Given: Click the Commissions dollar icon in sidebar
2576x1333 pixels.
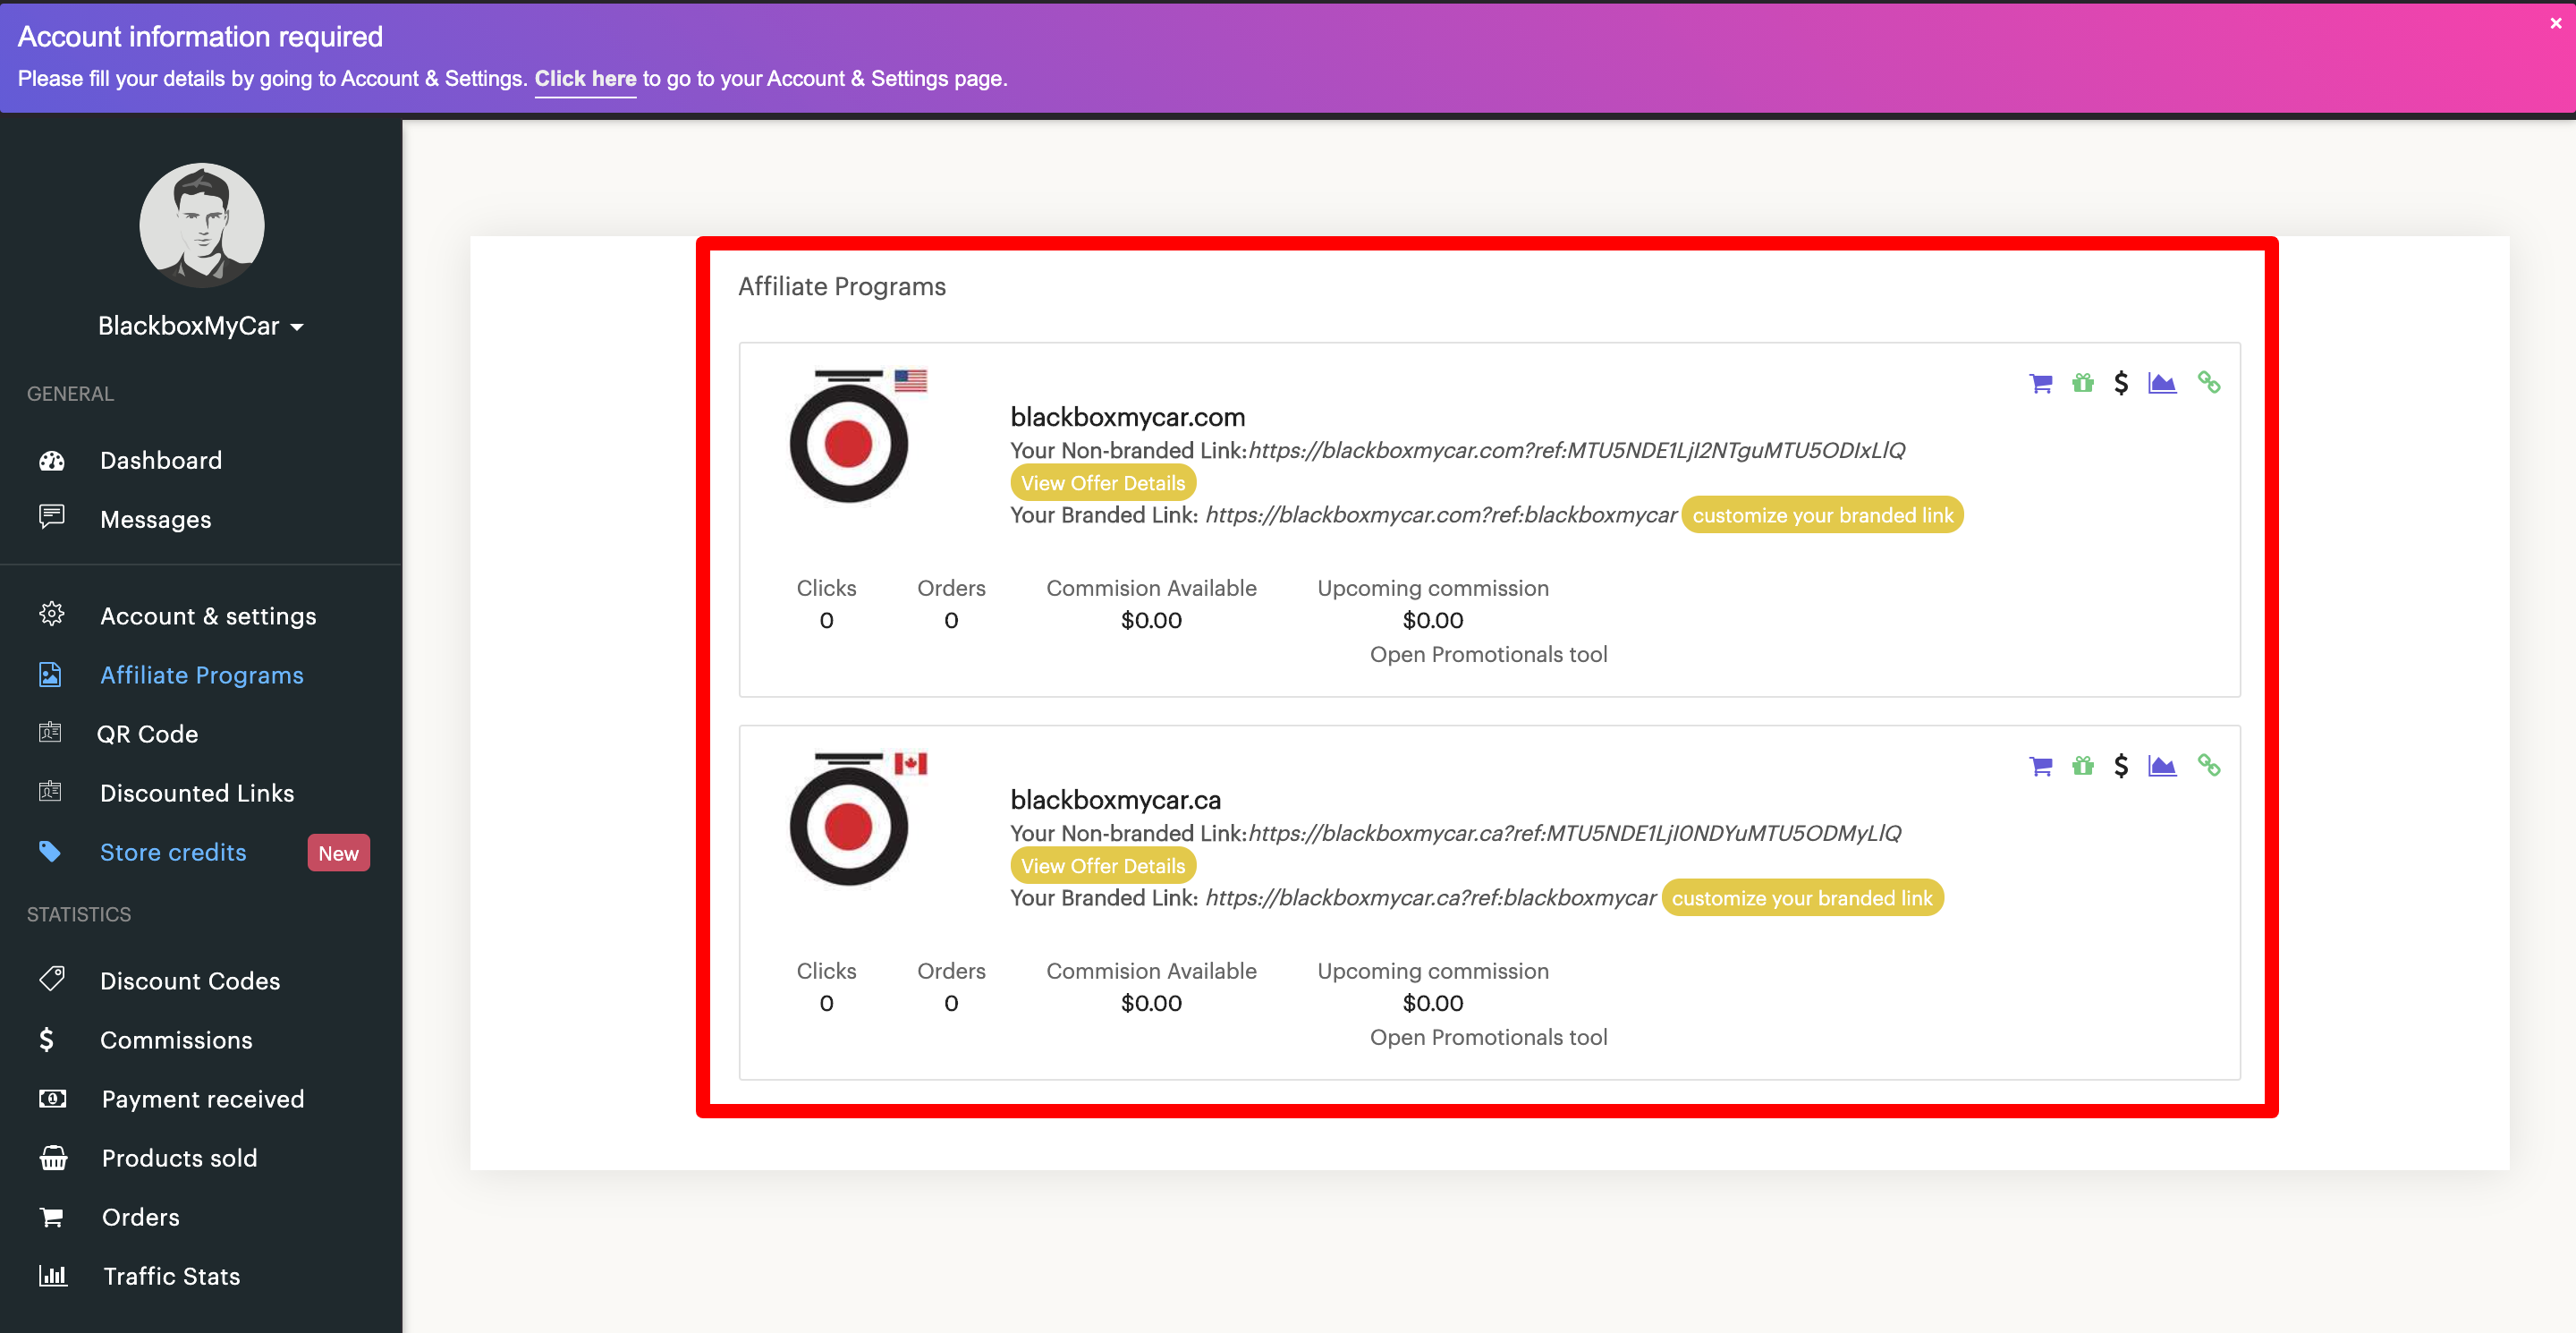Looking at the screenshot, I should (x=46, y=1039).
